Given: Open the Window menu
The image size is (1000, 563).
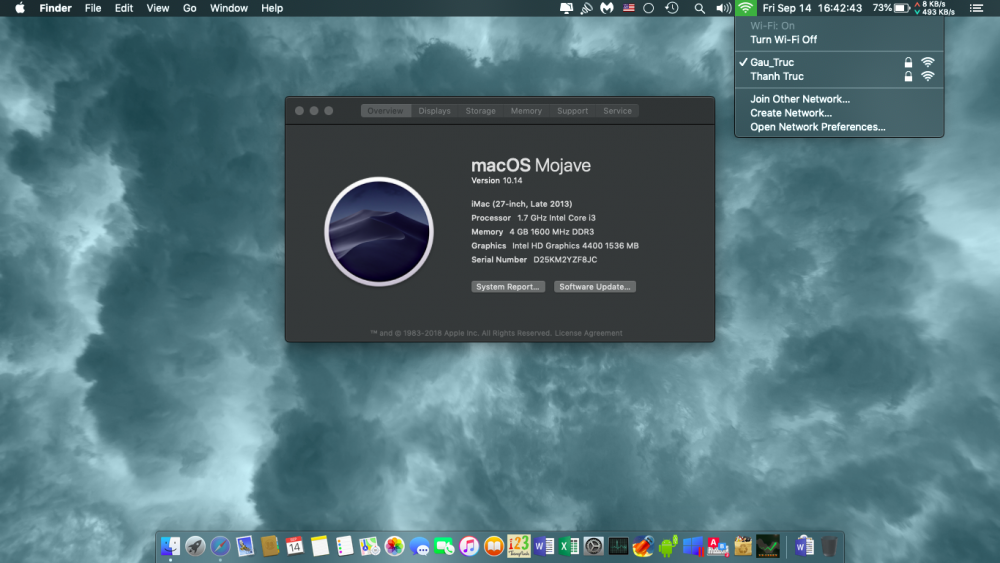Looking at the screenshot, I should click(x=228, y=8).
